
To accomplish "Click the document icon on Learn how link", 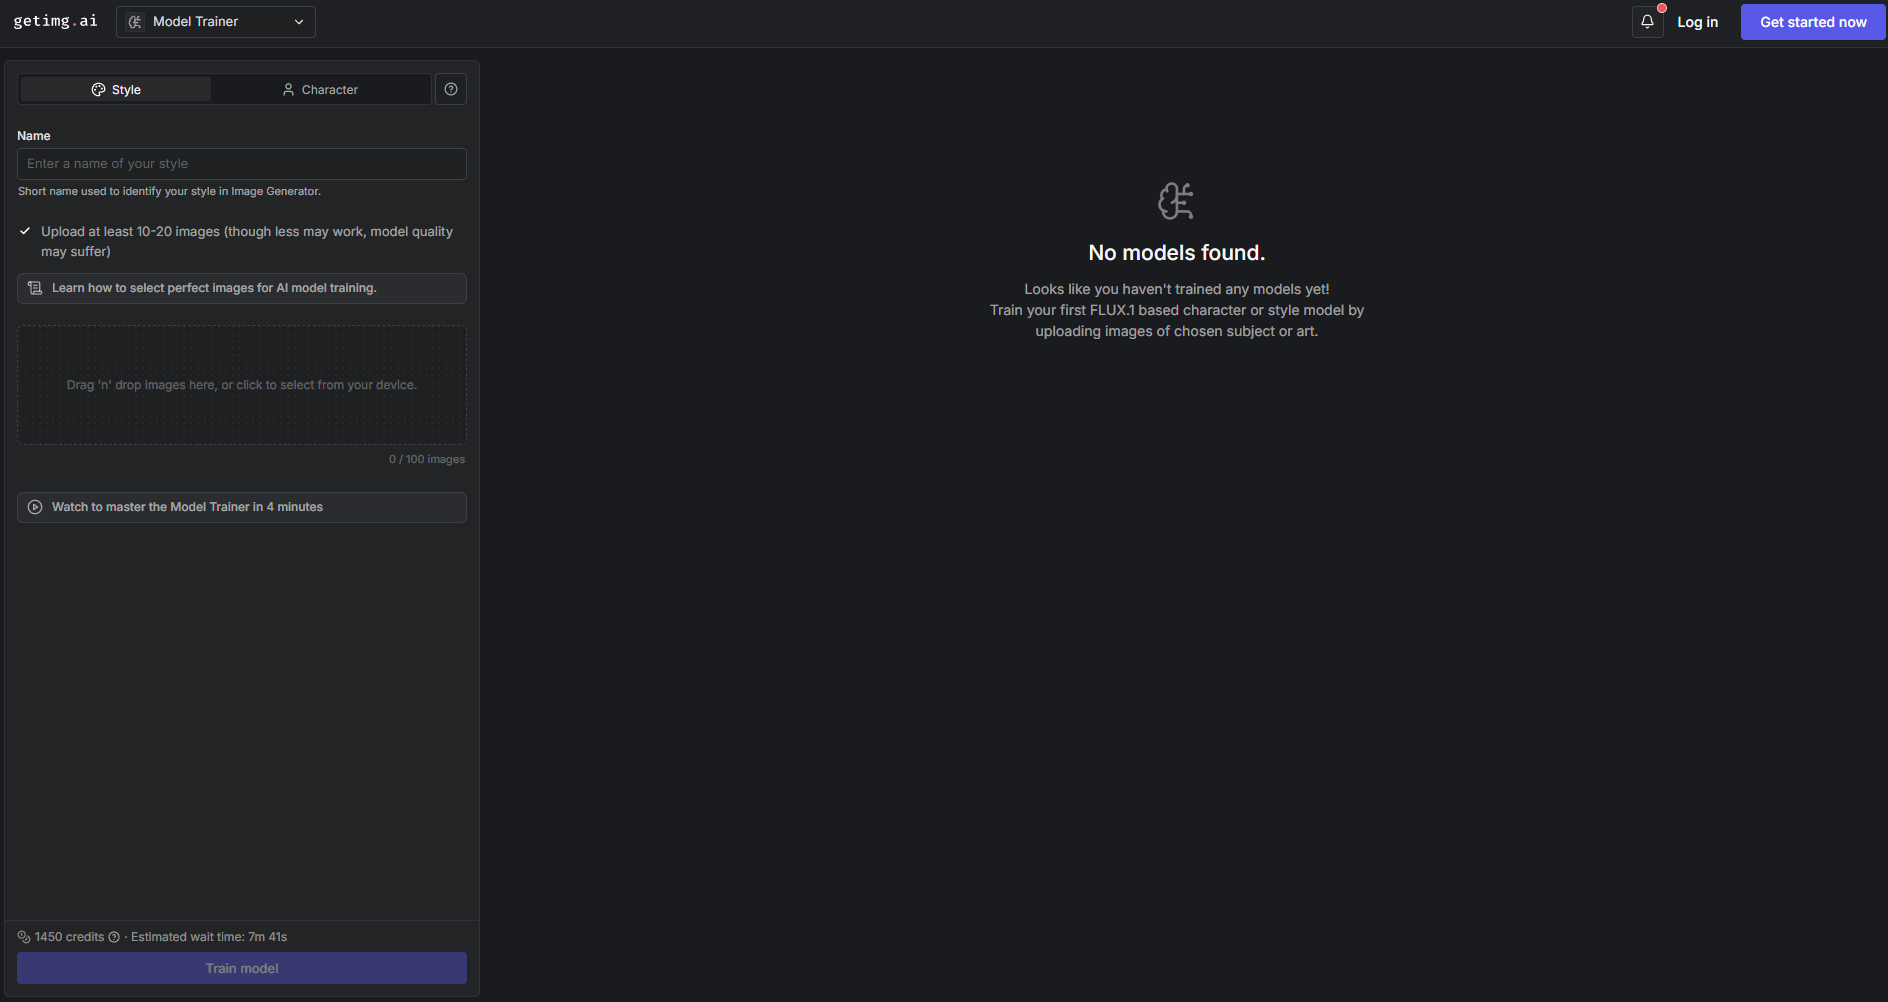I will point(35,288).
